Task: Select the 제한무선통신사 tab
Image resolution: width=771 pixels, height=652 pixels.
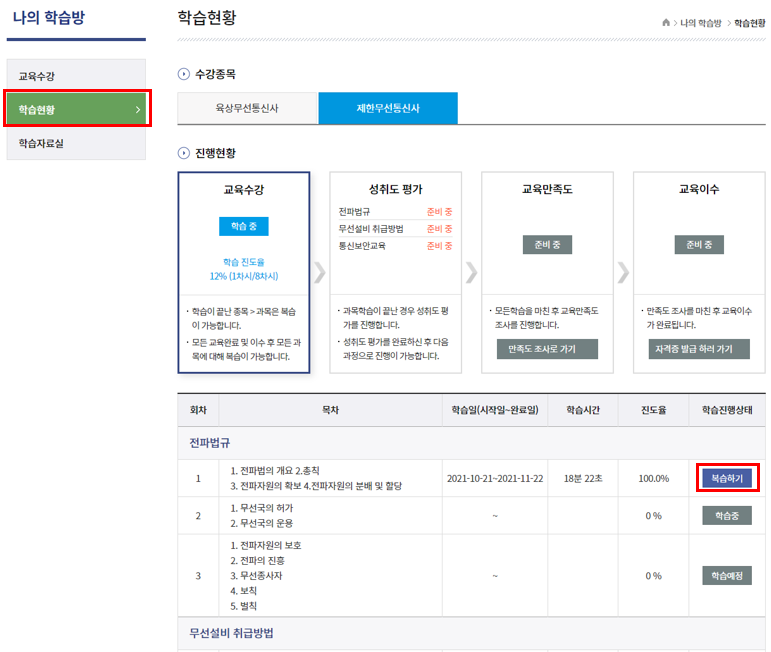Action: click(x=388, y=108)
